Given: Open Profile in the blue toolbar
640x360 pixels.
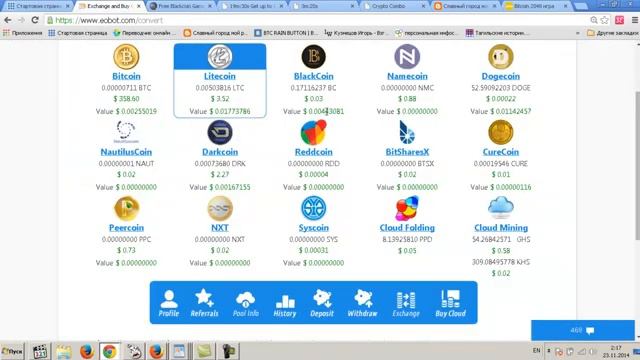Looking at the screenshot, I should click(169, 304).
